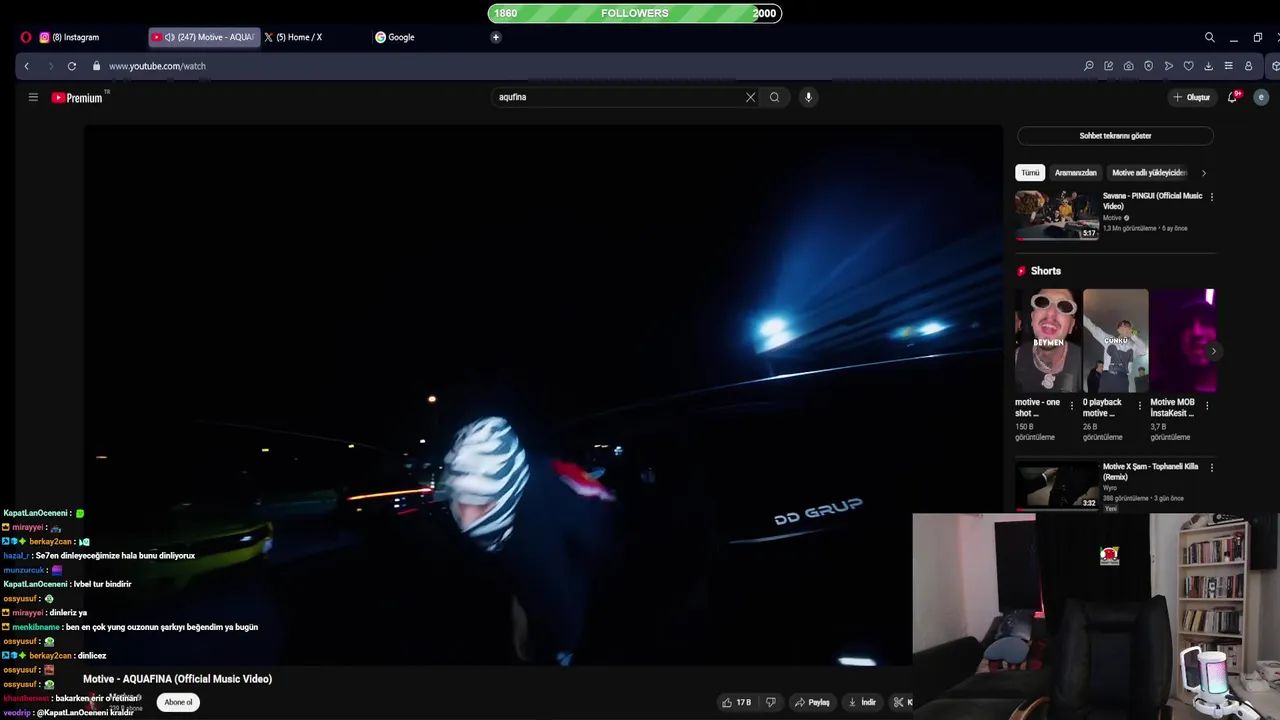Open the BEYMEN Motive one shot short thumbnail
The height and width of the screenshot is (720, 1280).
1048,340
